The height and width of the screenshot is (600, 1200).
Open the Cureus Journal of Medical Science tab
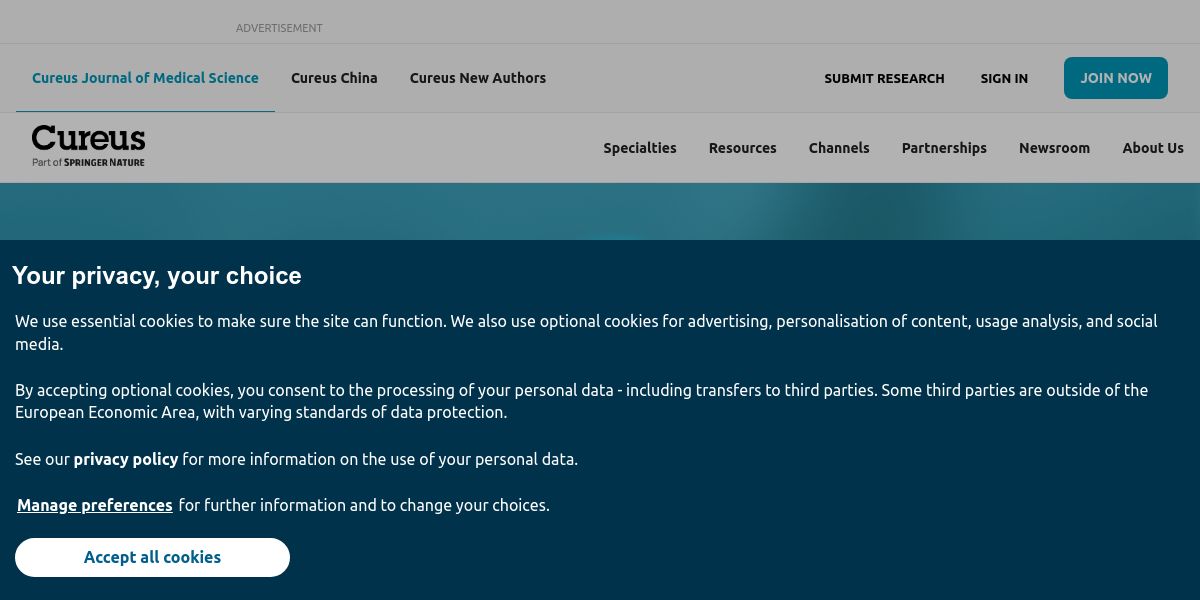(145, 78)
